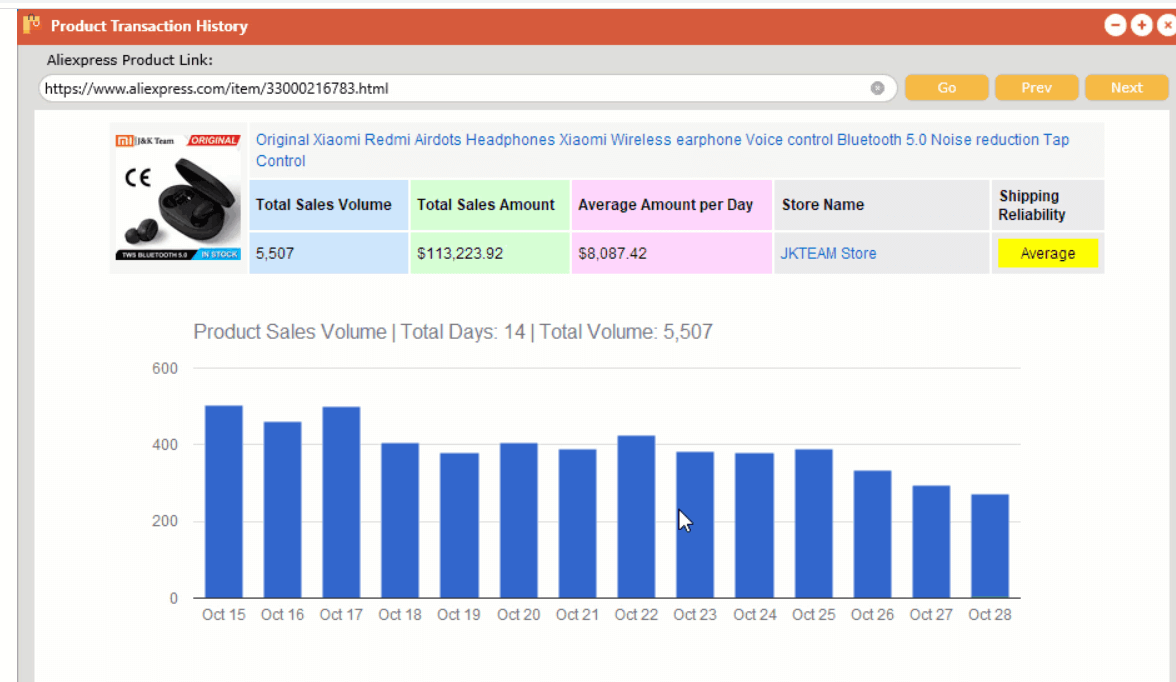The width and height of the screenshot is (1176, 682).
Task: Click the Total Sales Volume header cell
Action: coord(328,205)
